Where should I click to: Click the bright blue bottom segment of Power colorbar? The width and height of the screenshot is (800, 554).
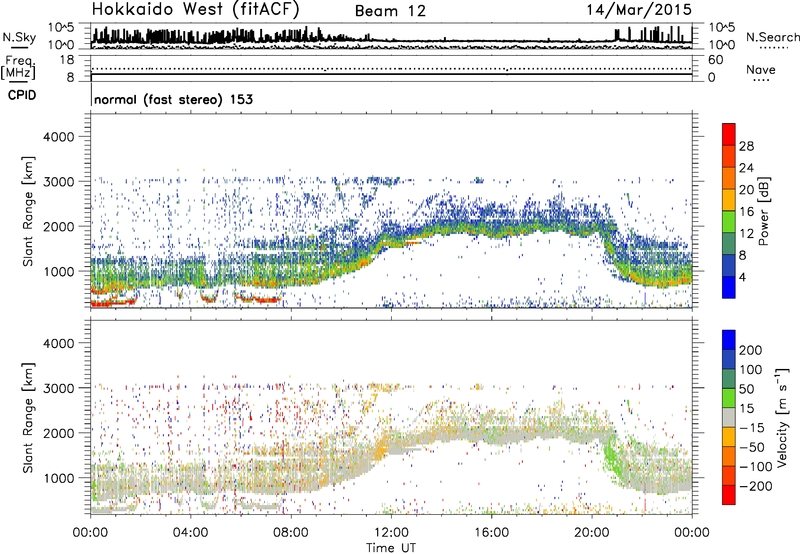[729, 287]
